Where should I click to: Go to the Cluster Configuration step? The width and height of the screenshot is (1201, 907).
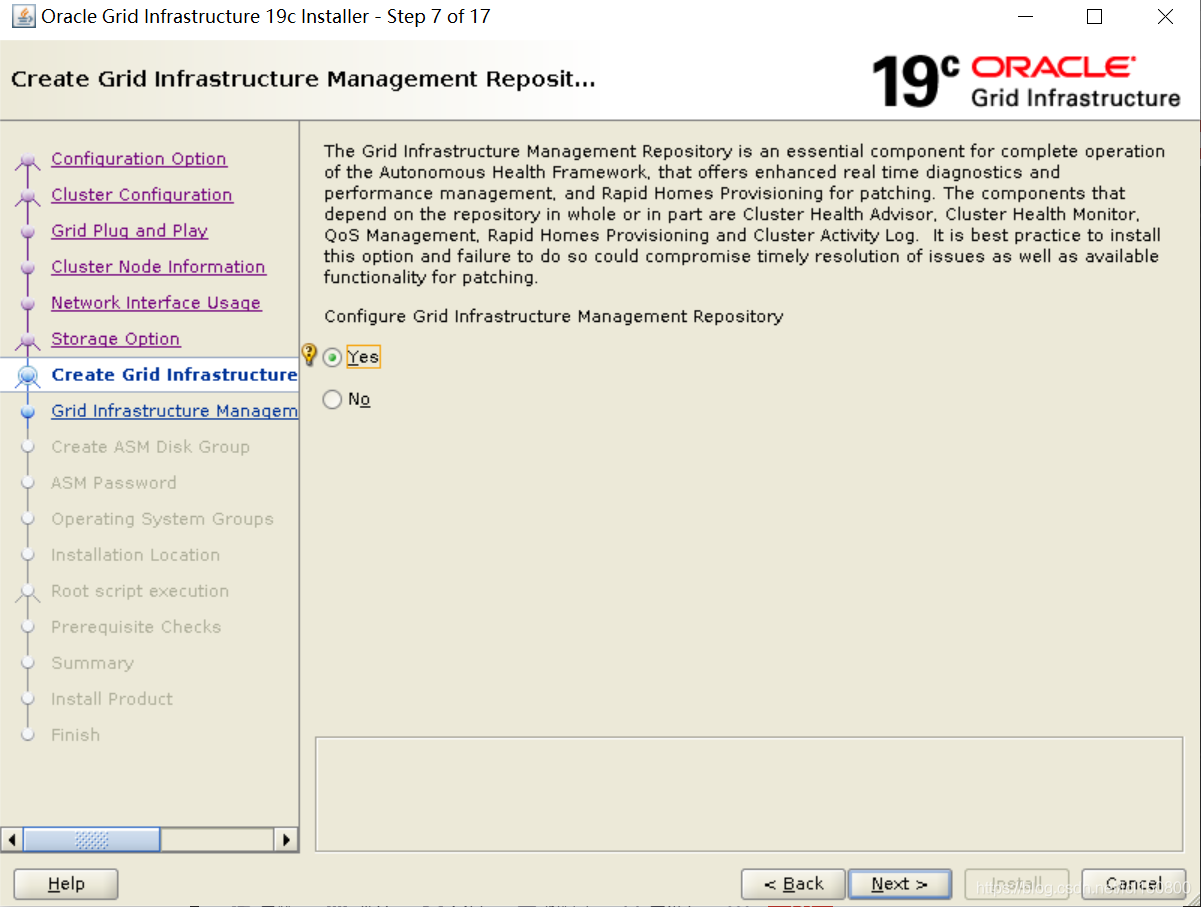142,195
